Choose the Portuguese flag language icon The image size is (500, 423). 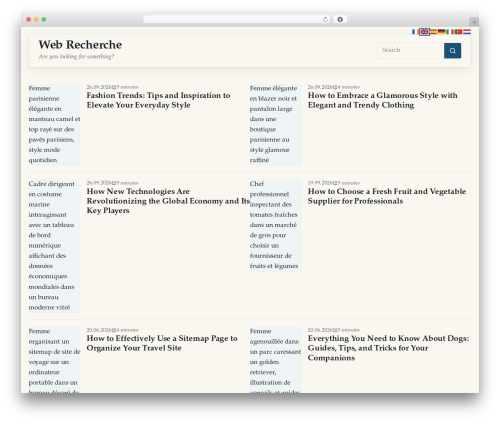point(458,32)
